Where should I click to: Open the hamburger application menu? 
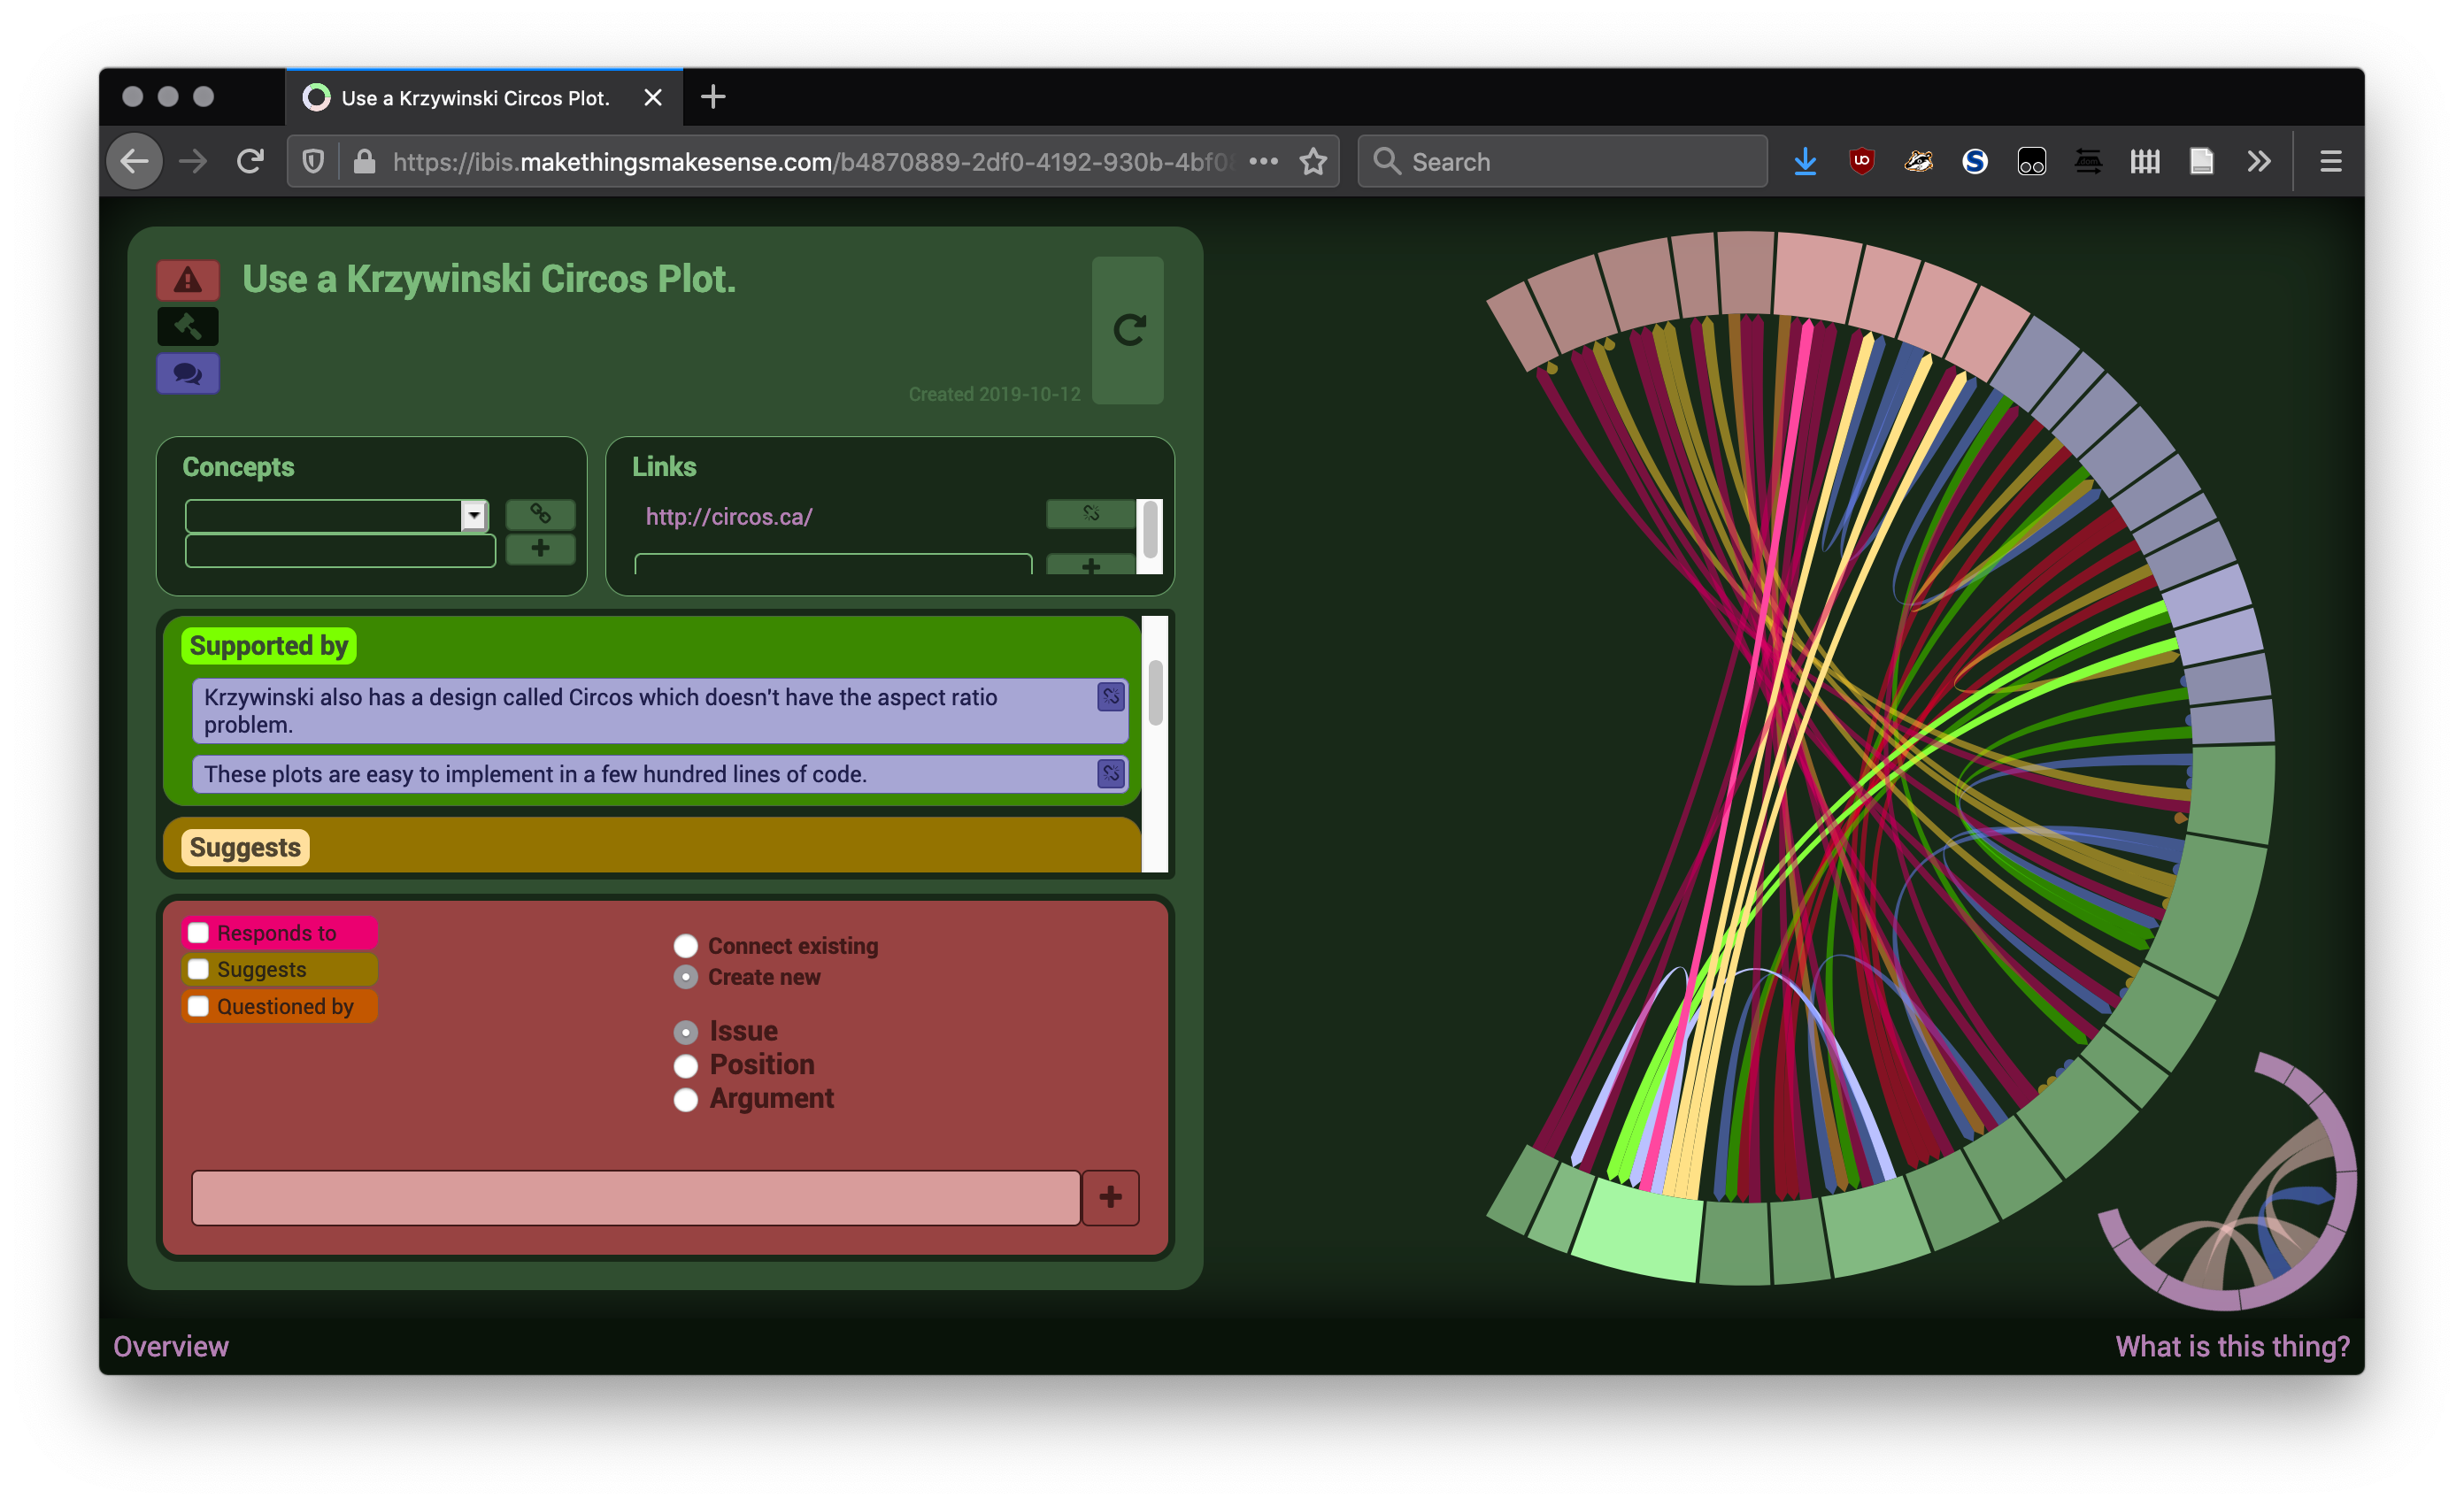coord(2331,161)
